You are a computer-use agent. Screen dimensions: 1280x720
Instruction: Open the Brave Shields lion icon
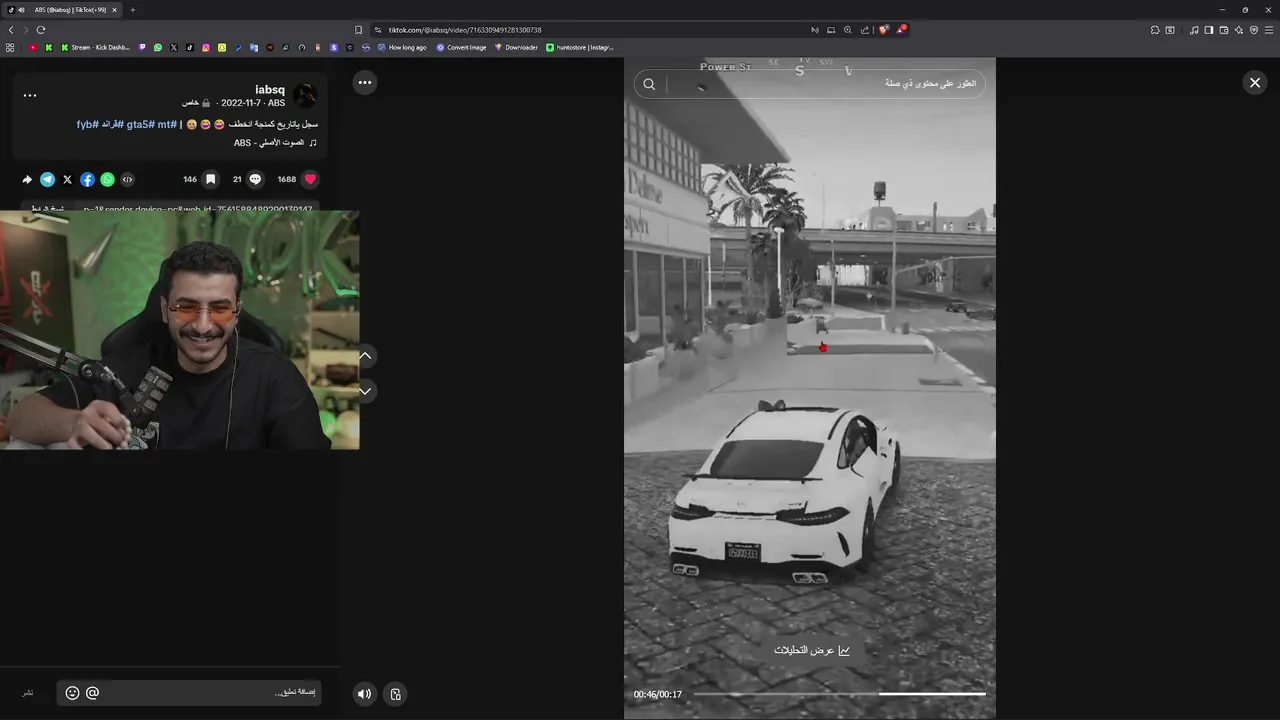pos(883,30)
